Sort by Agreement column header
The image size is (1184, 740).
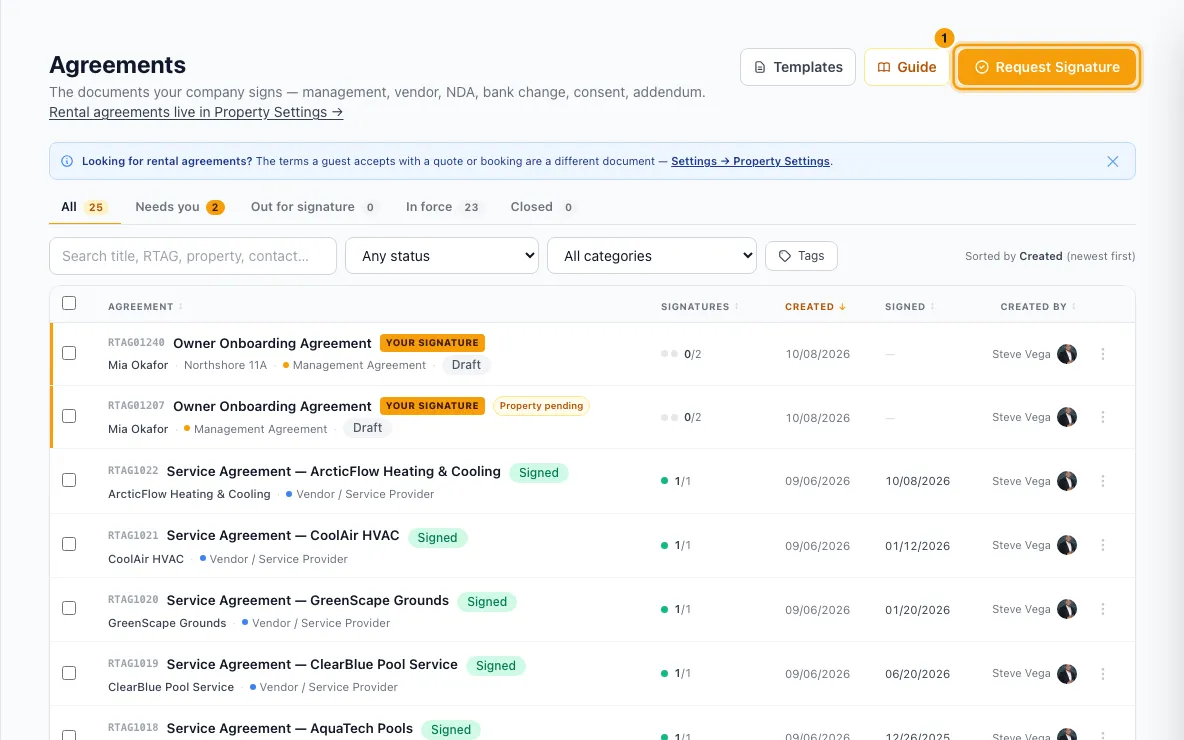click(x=145, y=307)
